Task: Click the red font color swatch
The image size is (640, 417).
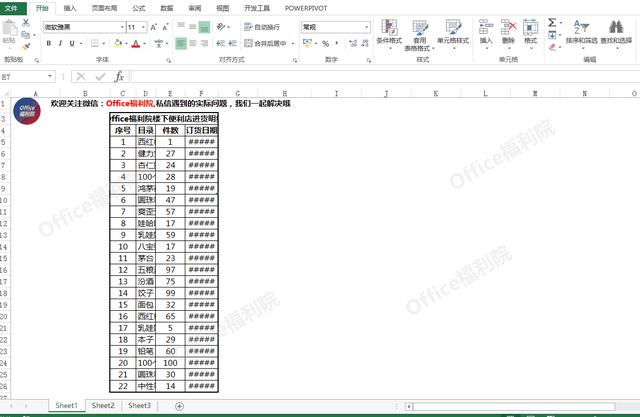Action: (135, 44)
